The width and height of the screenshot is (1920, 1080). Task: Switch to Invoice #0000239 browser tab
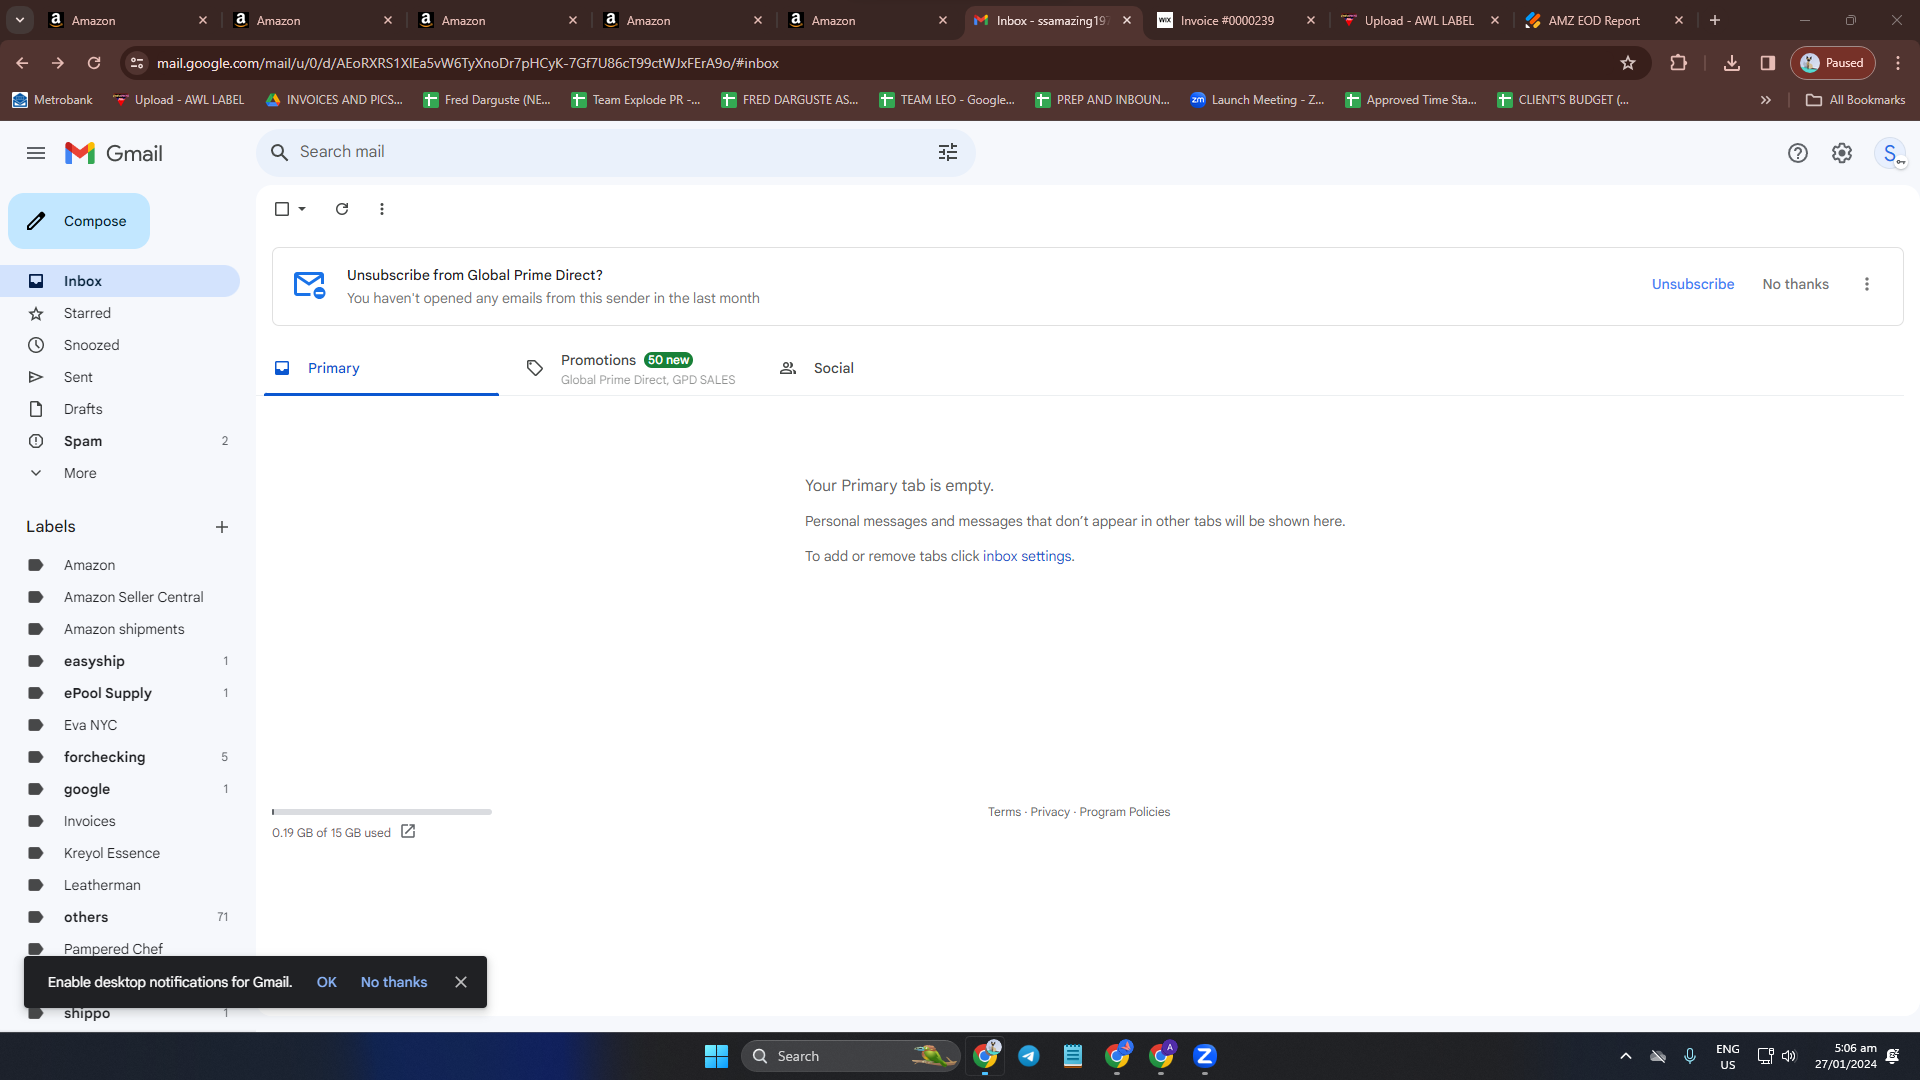point(1228,20)
